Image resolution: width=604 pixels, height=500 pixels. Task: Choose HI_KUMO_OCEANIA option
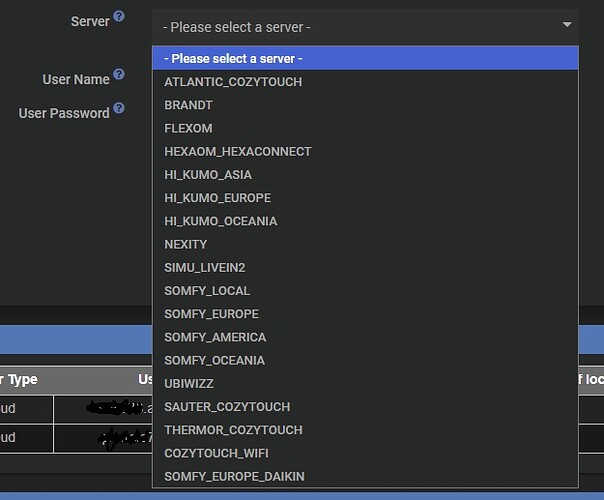tap(365, 221)
